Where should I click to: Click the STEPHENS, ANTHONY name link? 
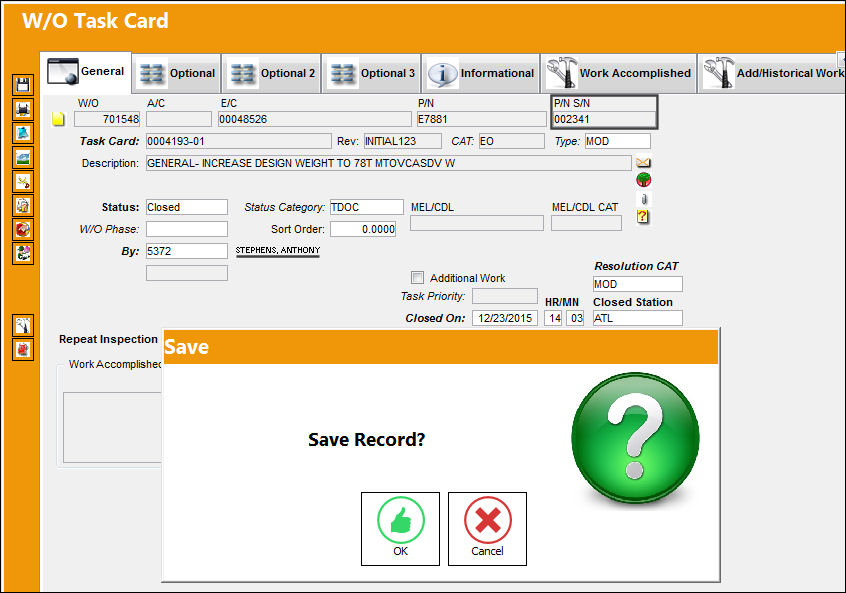tap(278, 250)
